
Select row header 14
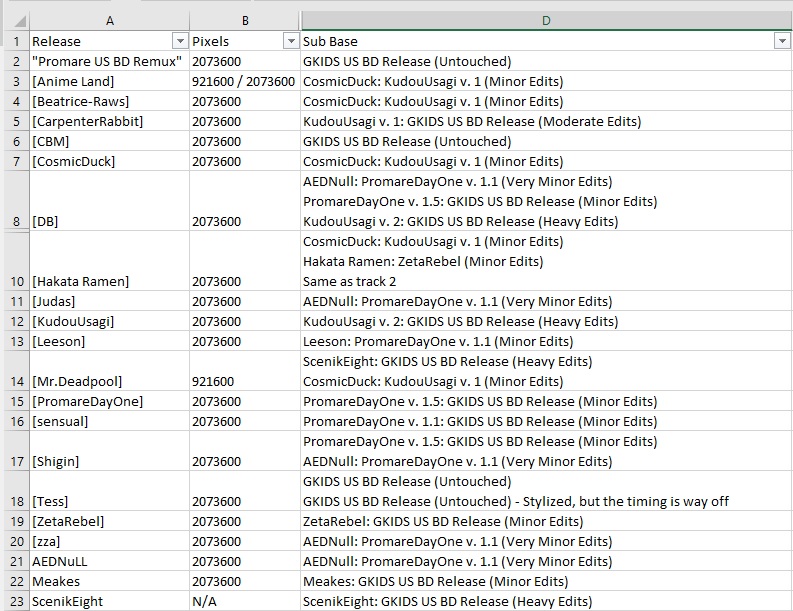[x=16, y=371]
